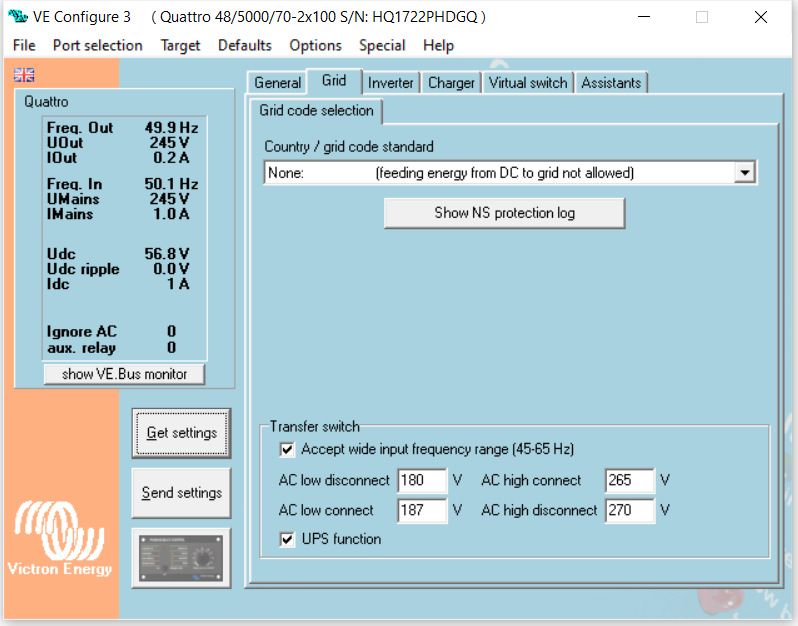Click the aux. relay status value
798x626 pixels.
[172, 348]
